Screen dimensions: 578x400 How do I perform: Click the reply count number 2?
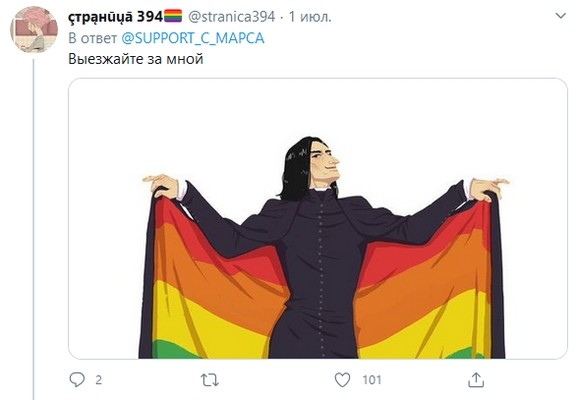tap(98, 380)
